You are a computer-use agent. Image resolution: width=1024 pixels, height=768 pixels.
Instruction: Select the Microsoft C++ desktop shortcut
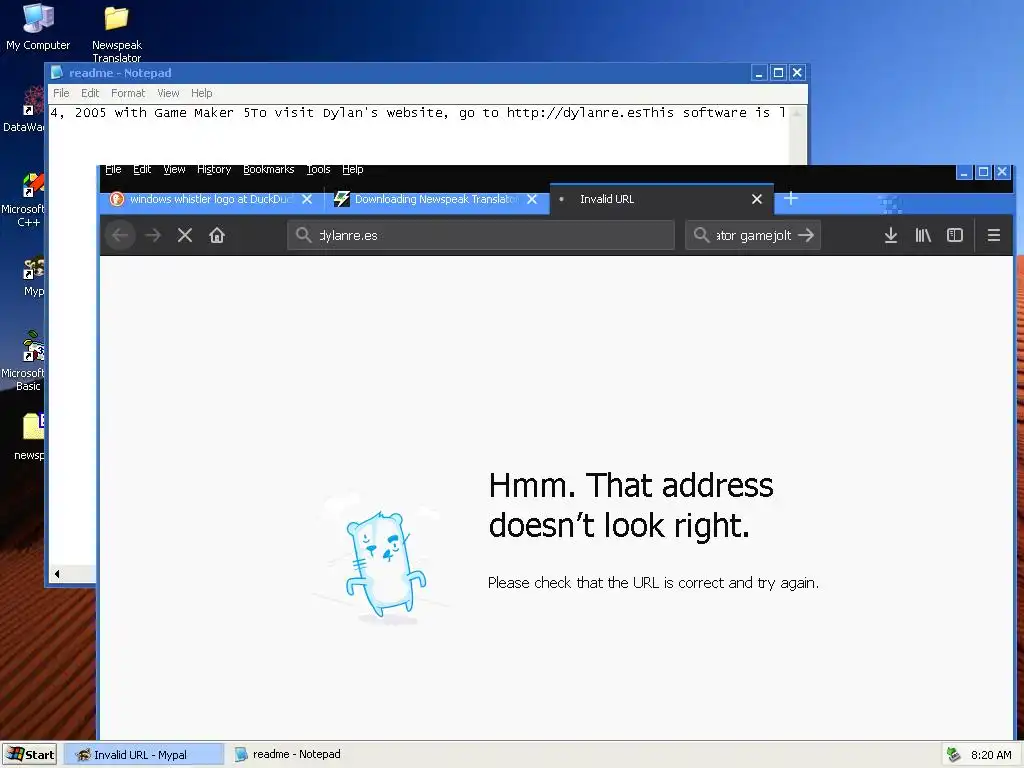[x=24, y=199]
